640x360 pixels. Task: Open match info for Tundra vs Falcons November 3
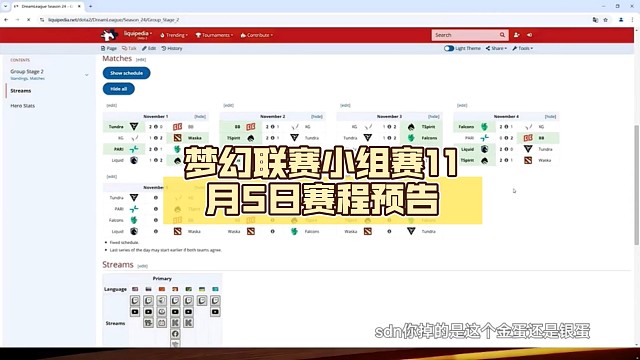click(389, 138)
